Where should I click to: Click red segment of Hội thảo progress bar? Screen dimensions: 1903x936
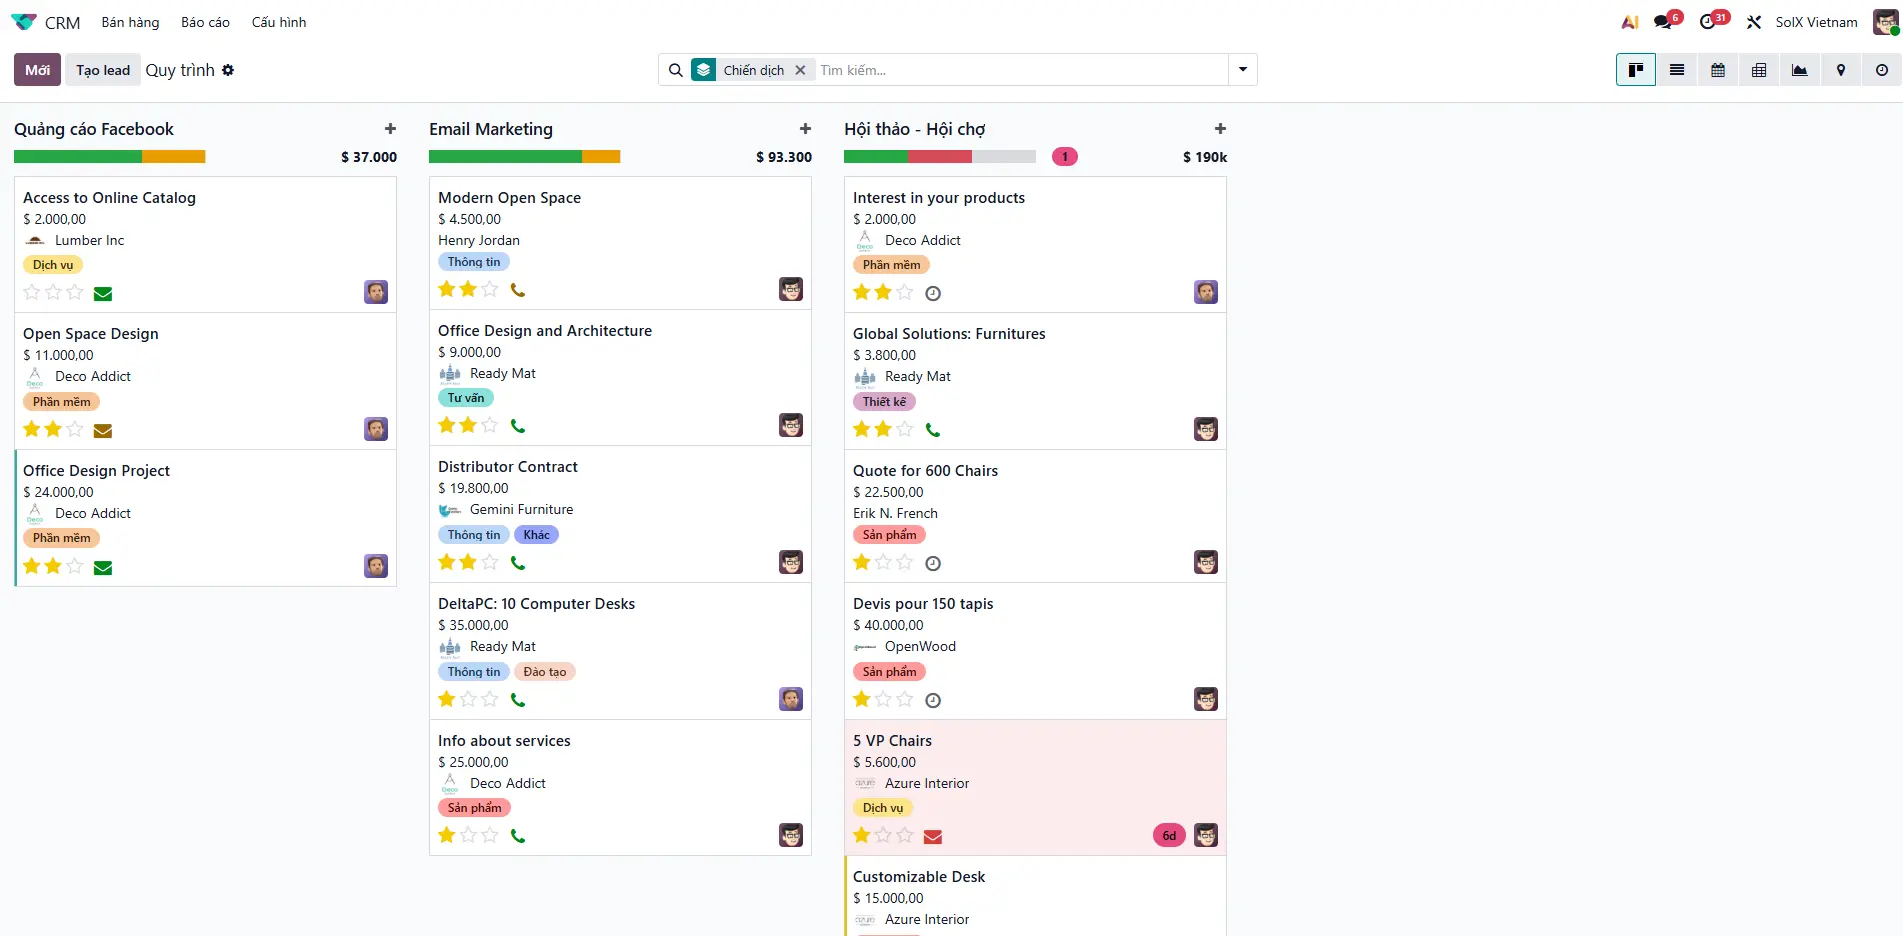tap(939, 157)
